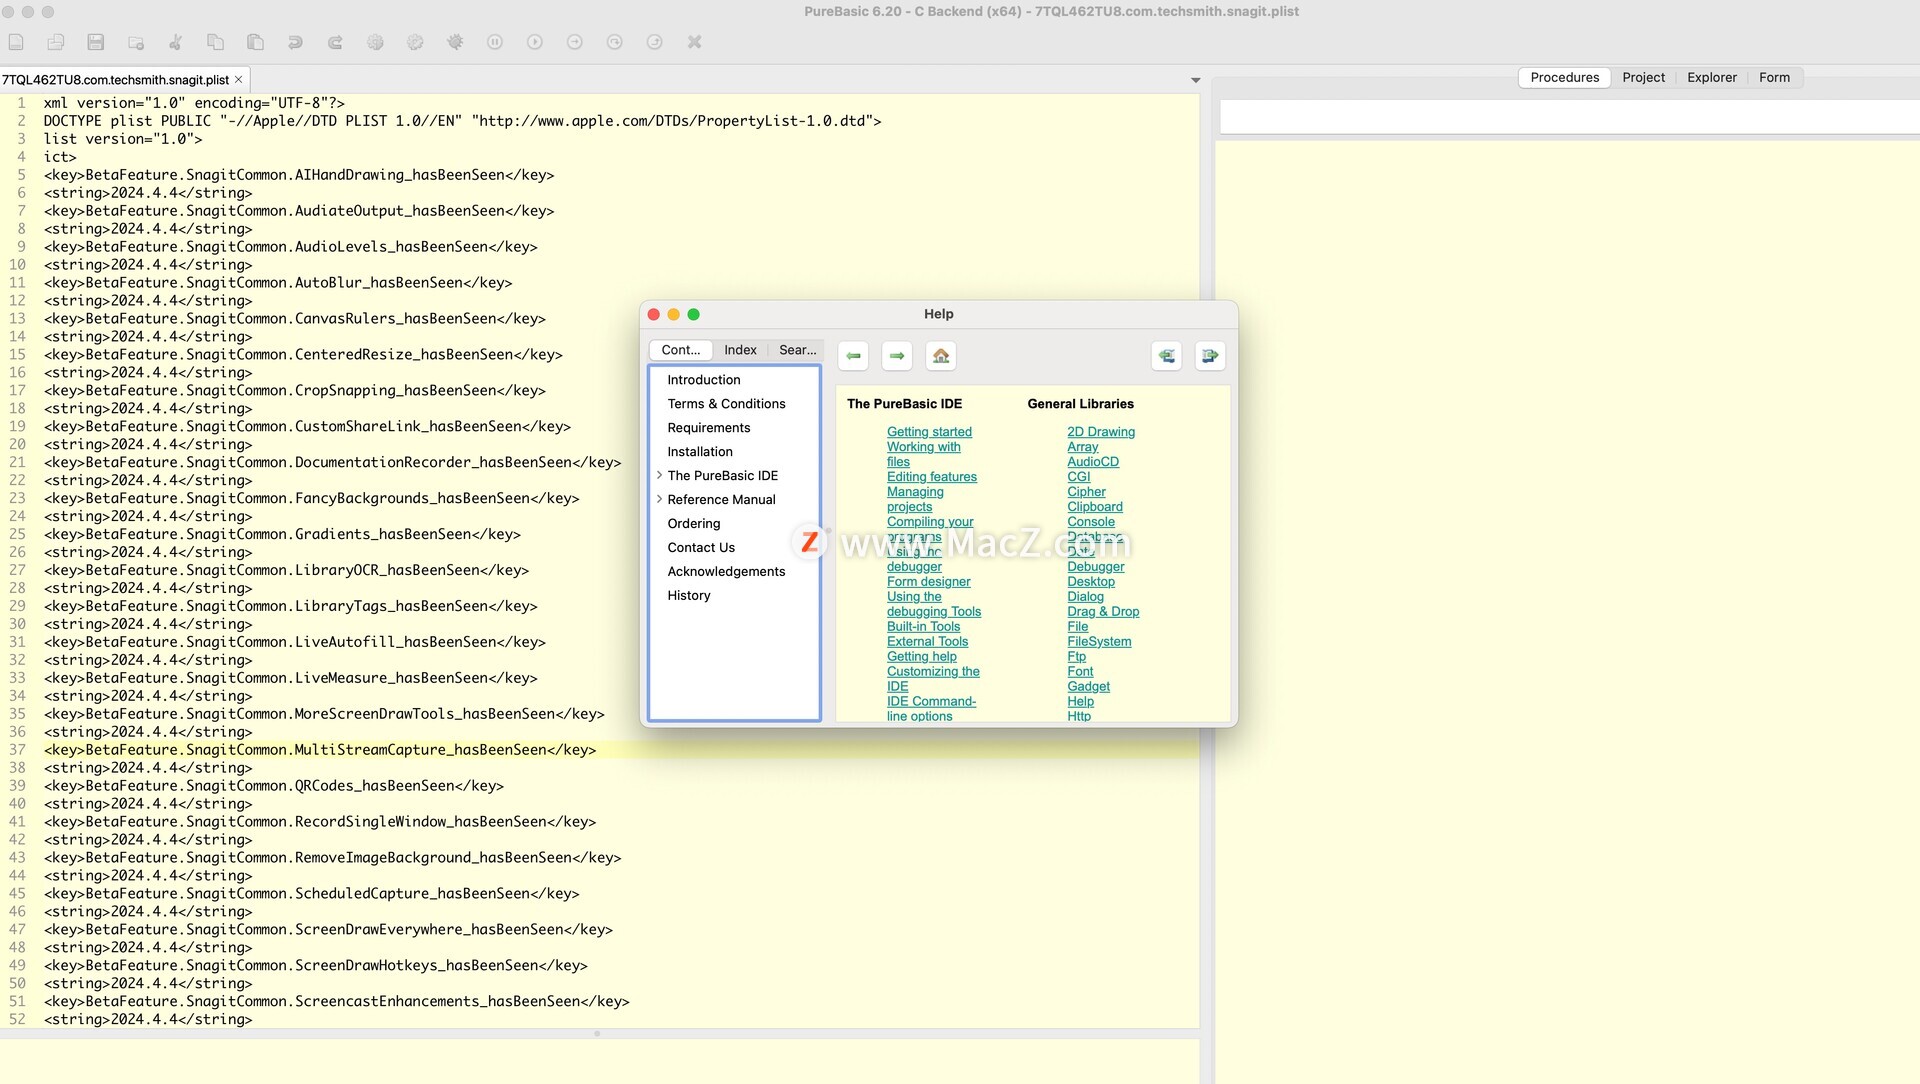Click the Continue play icon
1920x1084 pixels.
pos(535,42)
